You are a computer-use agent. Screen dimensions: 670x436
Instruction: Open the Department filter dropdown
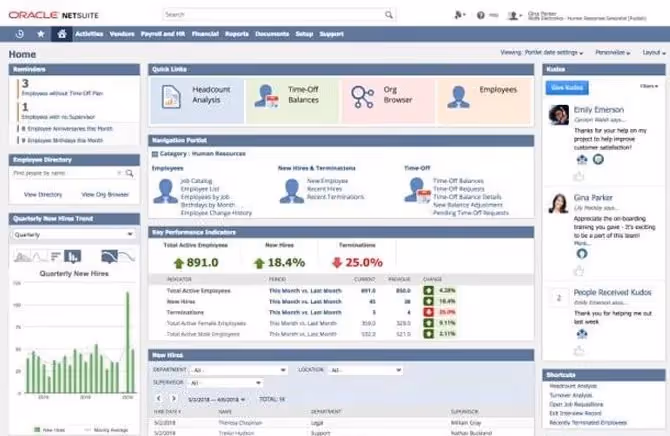click(x=238, y=370)
